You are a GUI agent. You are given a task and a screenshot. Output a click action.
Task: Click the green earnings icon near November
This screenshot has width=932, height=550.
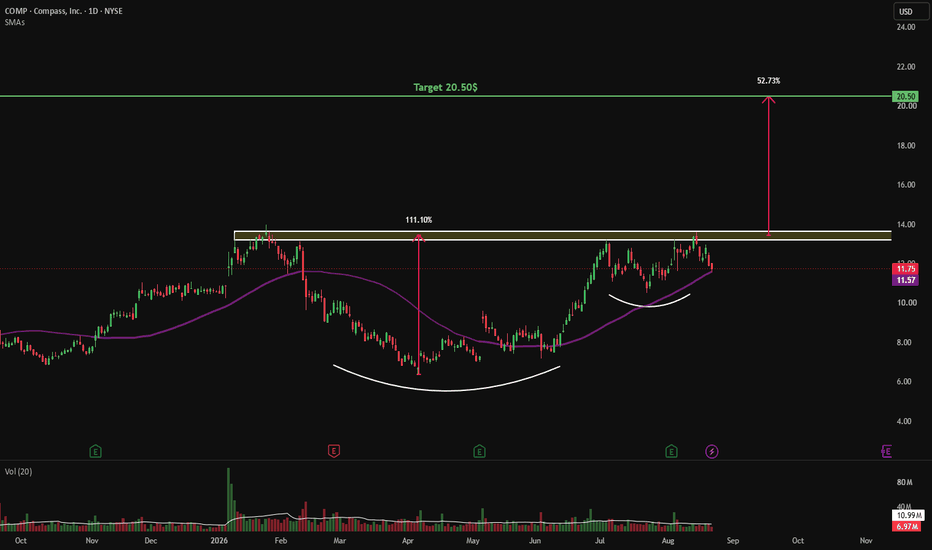click(95, 451)
